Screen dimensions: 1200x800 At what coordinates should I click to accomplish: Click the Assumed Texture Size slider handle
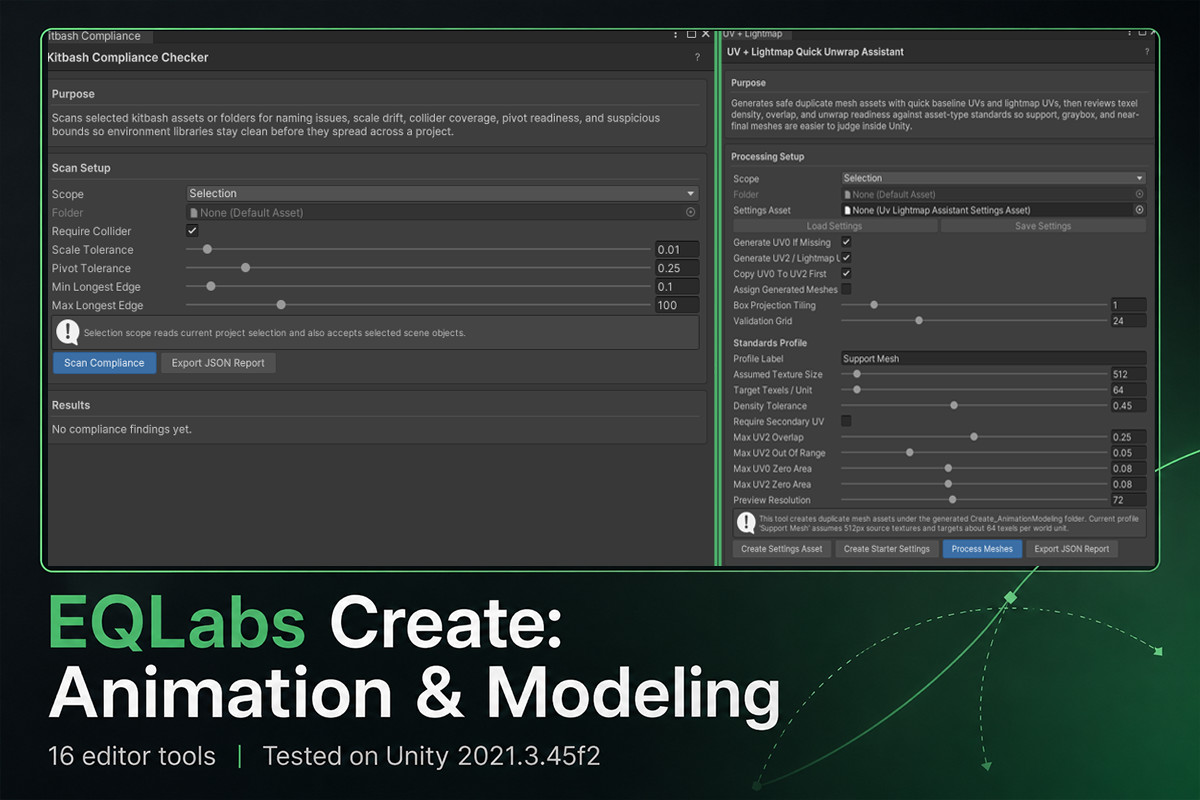pyautogui.click(x=857, y=374)
